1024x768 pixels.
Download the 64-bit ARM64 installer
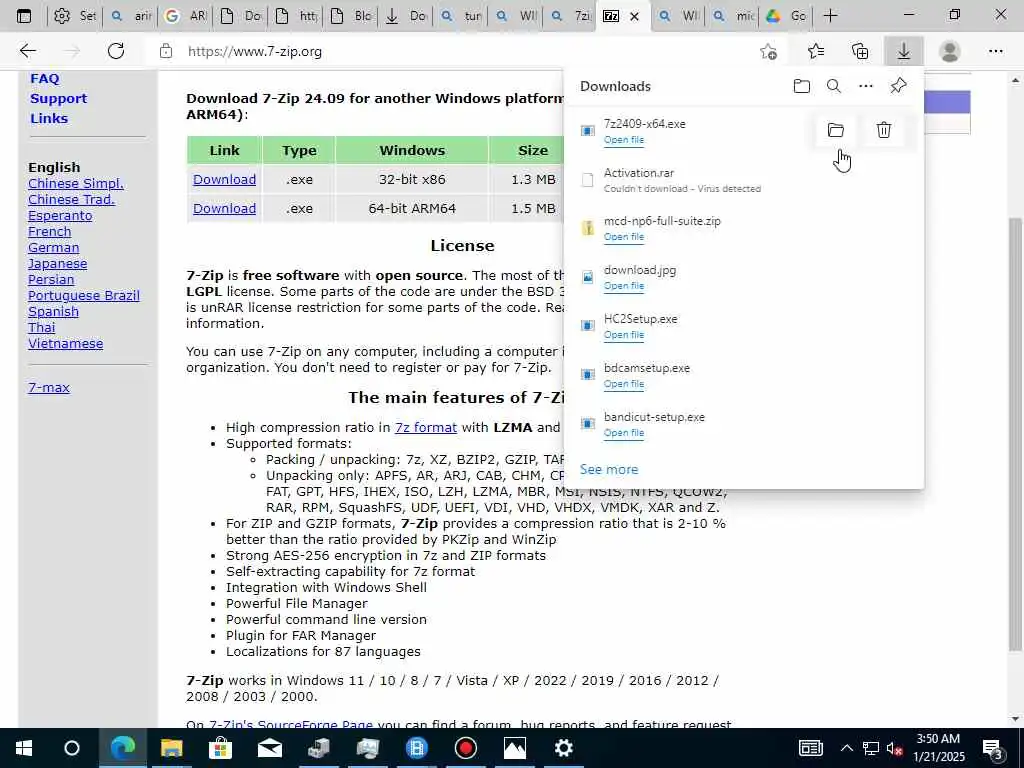click(x=224, y=208)
